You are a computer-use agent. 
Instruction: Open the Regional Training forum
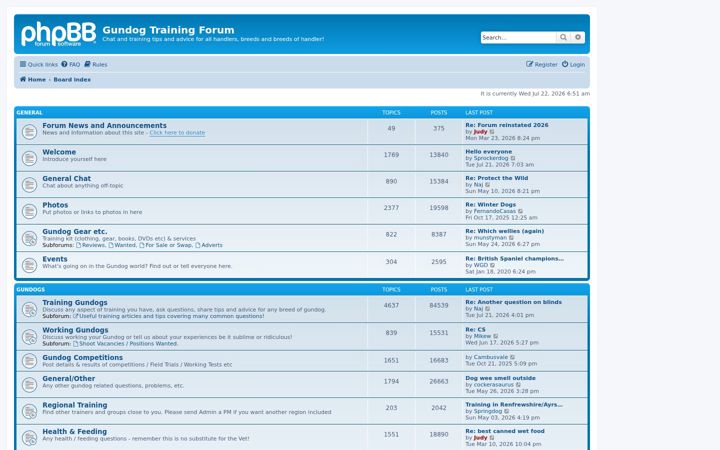click(75, 405)
